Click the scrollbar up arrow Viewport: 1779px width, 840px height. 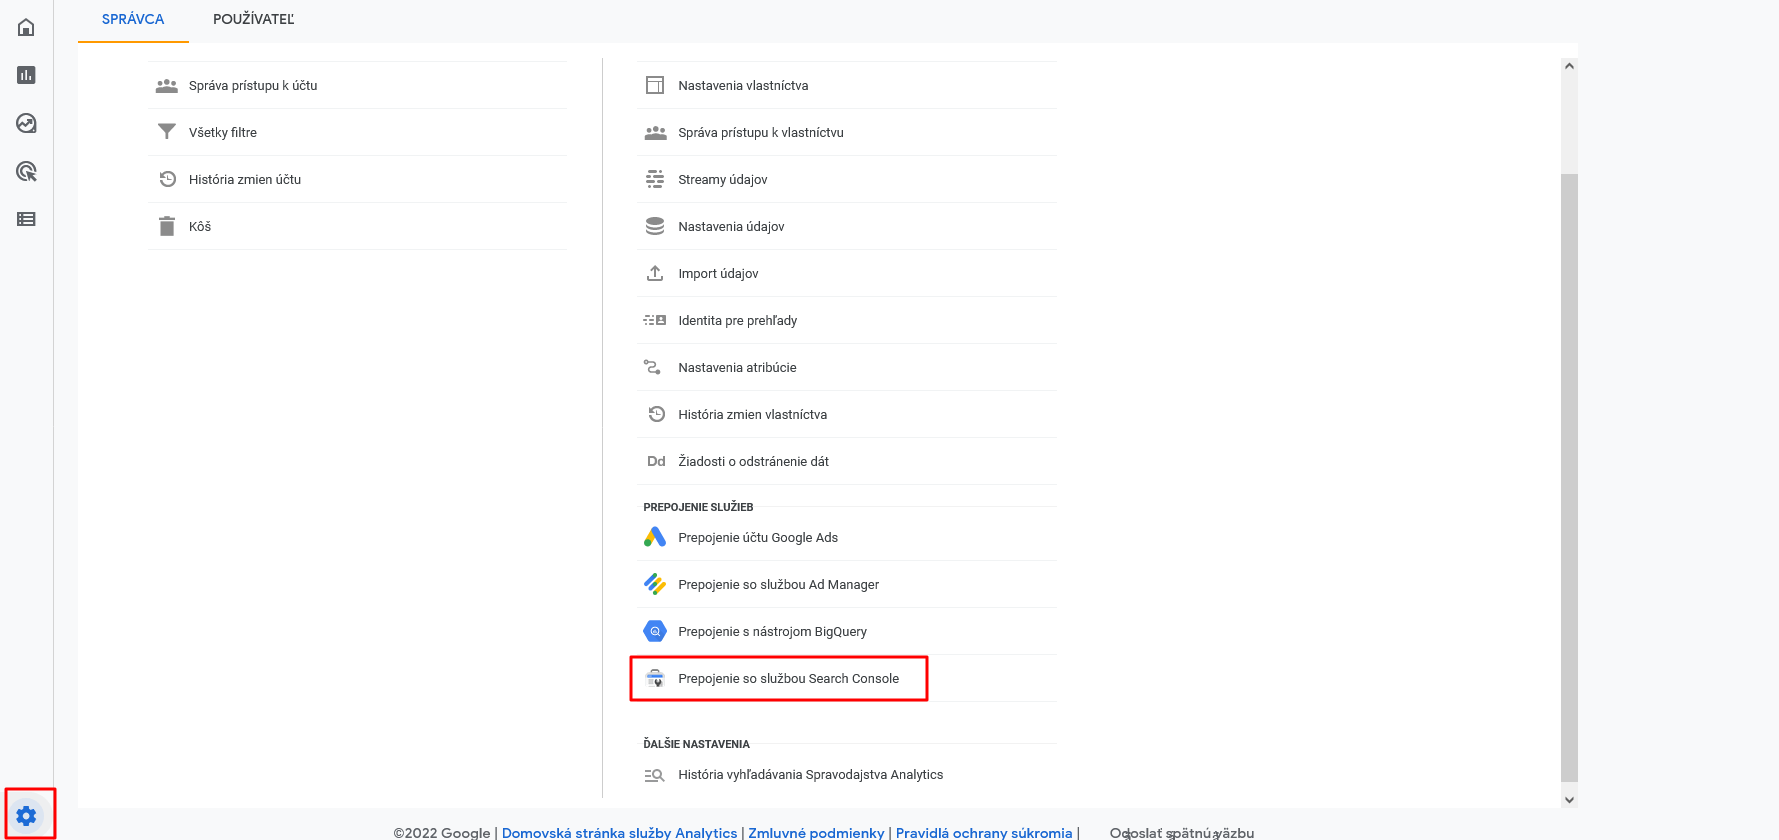(x=1569, y=66)
